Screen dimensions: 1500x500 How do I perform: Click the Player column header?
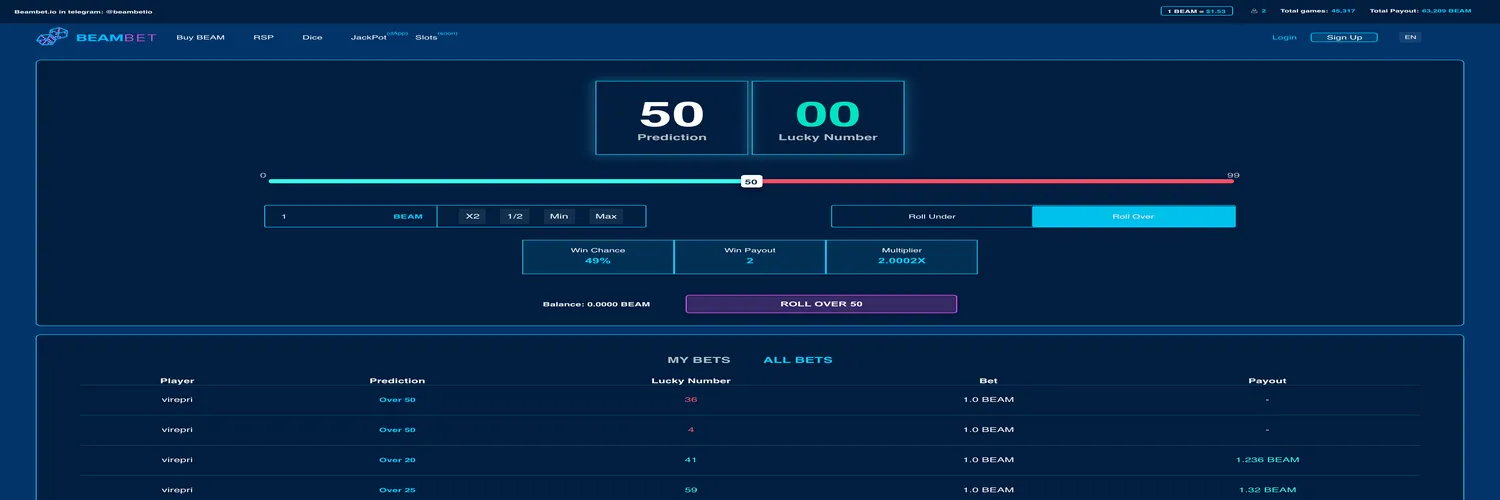click(177, 381)
